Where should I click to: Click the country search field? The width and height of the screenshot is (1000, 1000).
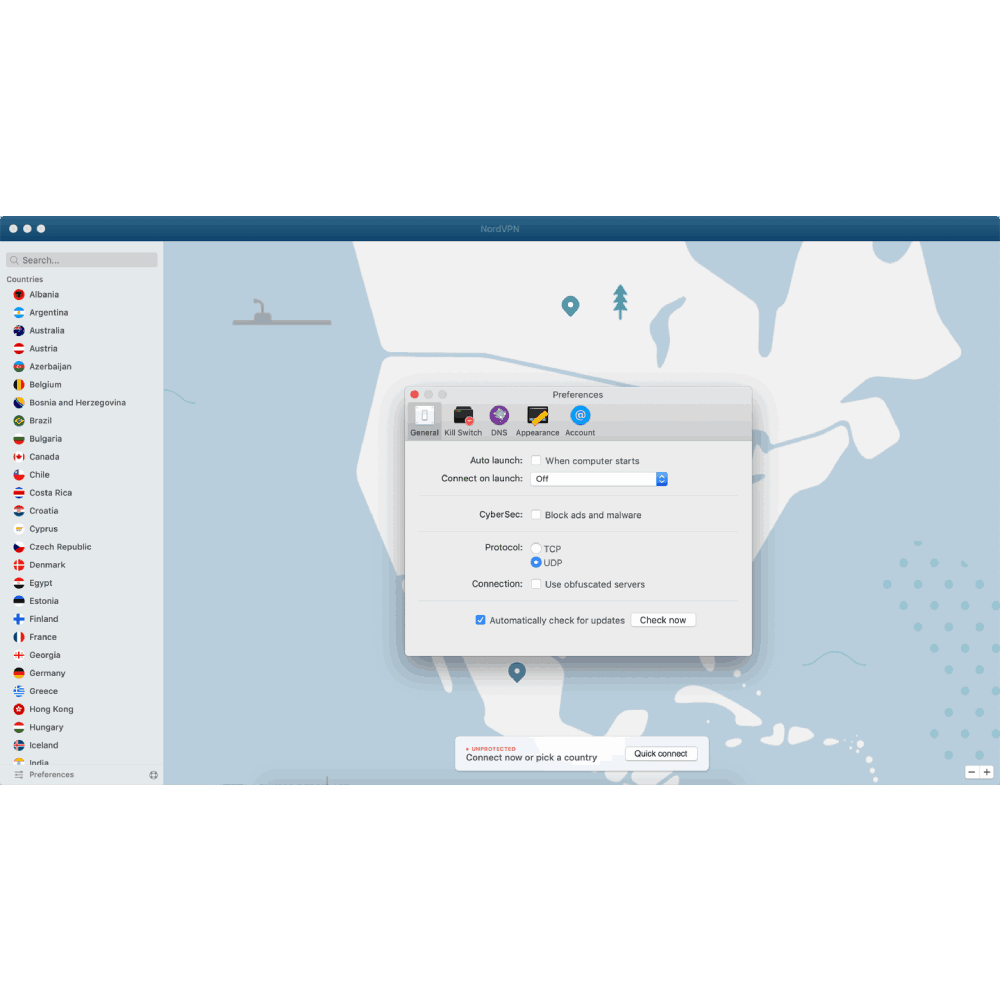click(82, 260)
